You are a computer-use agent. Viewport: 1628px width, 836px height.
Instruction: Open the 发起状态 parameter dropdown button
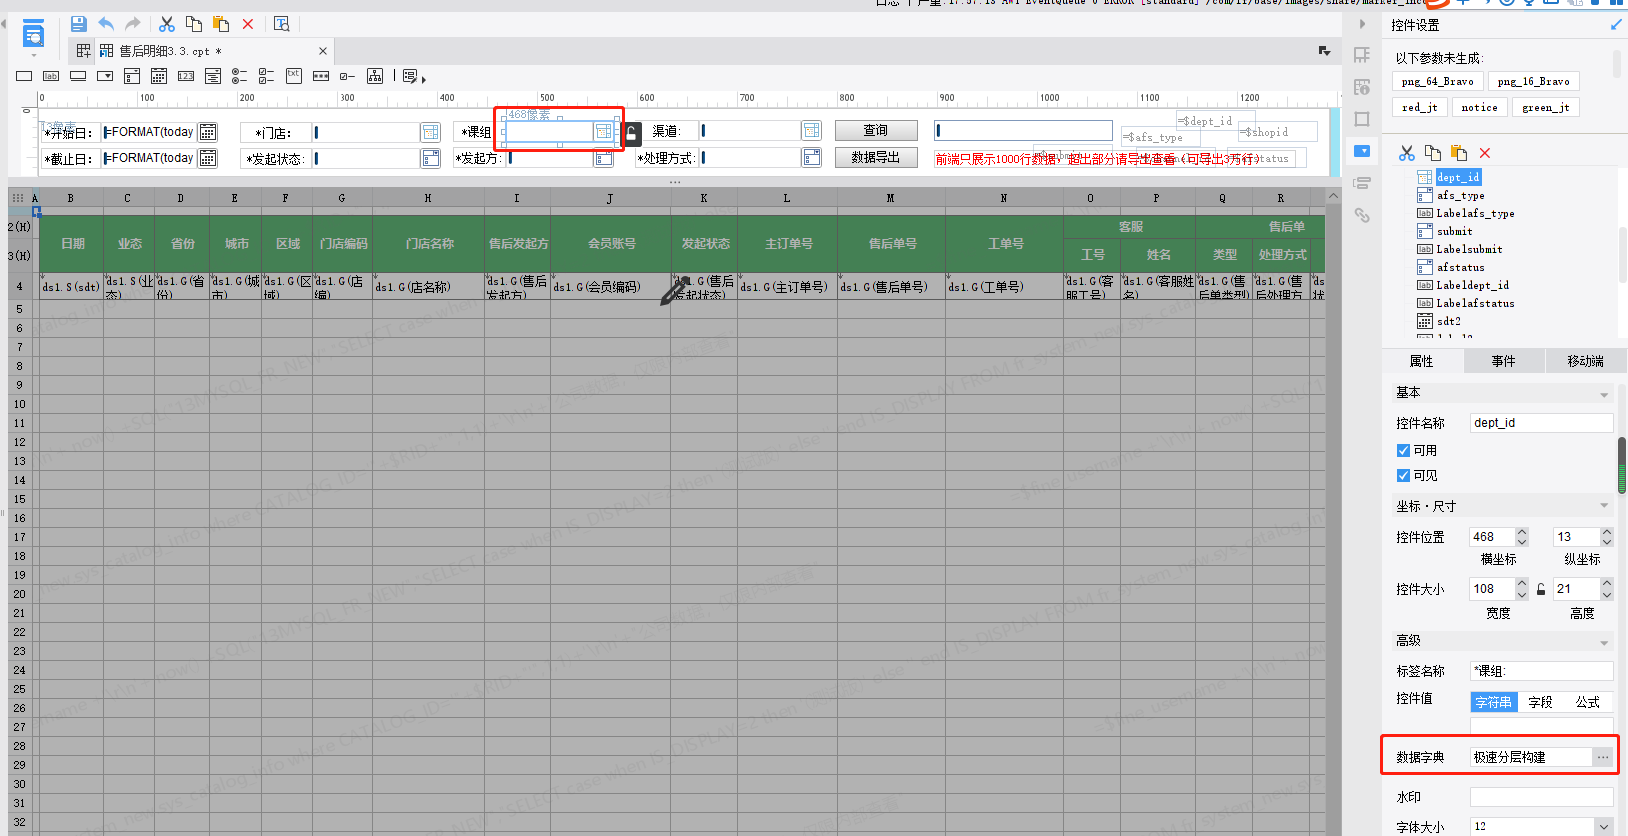[430, 158]
